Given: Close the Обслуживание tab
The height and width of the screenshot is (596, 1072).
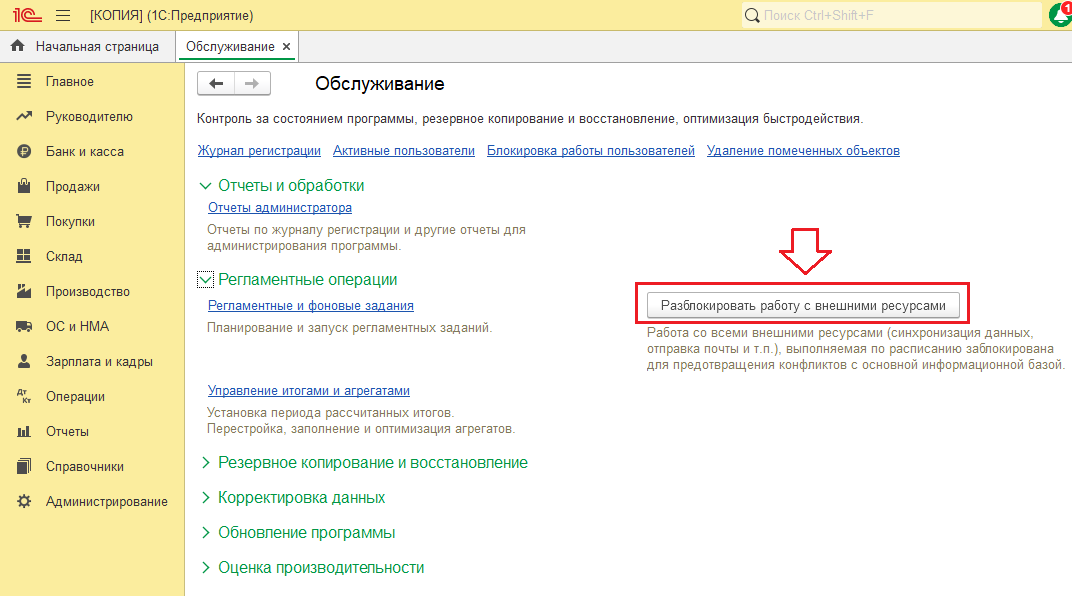Looking at the screenshot, I should tap(286, 46).
